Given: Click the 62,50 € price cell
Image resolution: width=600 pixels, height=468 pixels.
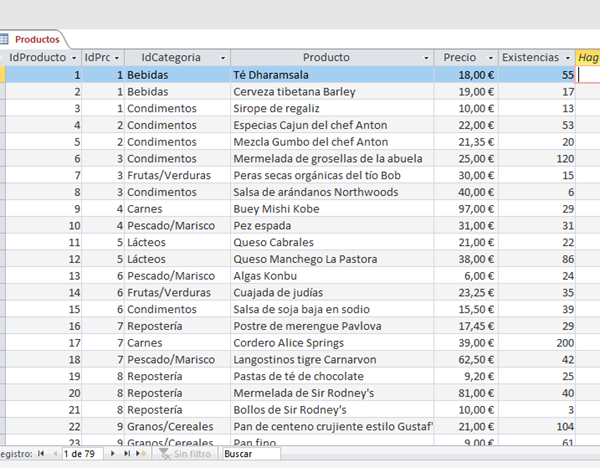Looking at the screenshot, I should (466, 359).
